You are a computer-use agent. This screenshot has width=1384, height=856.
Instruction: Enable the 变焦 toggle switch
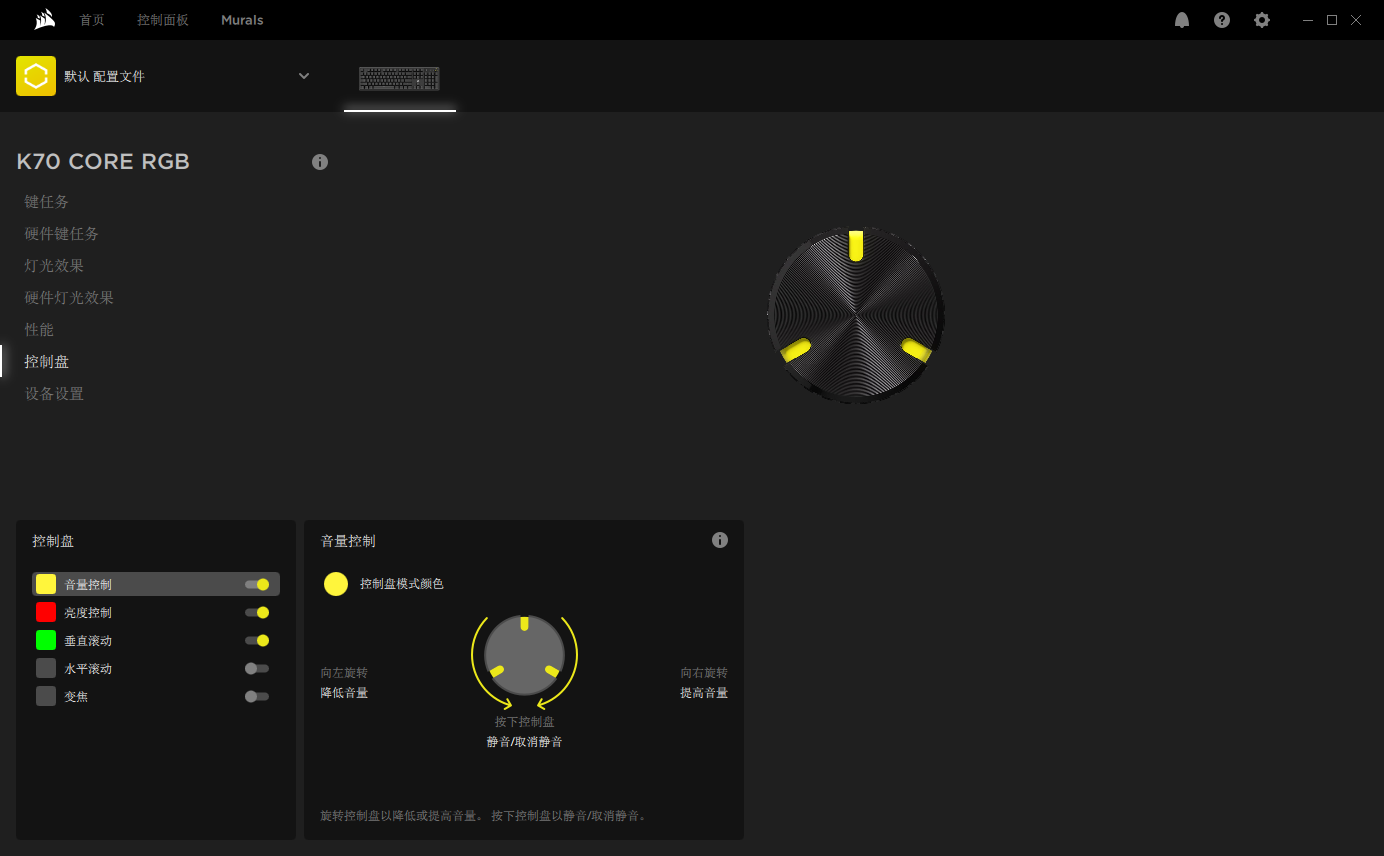[x=257, y=697]
